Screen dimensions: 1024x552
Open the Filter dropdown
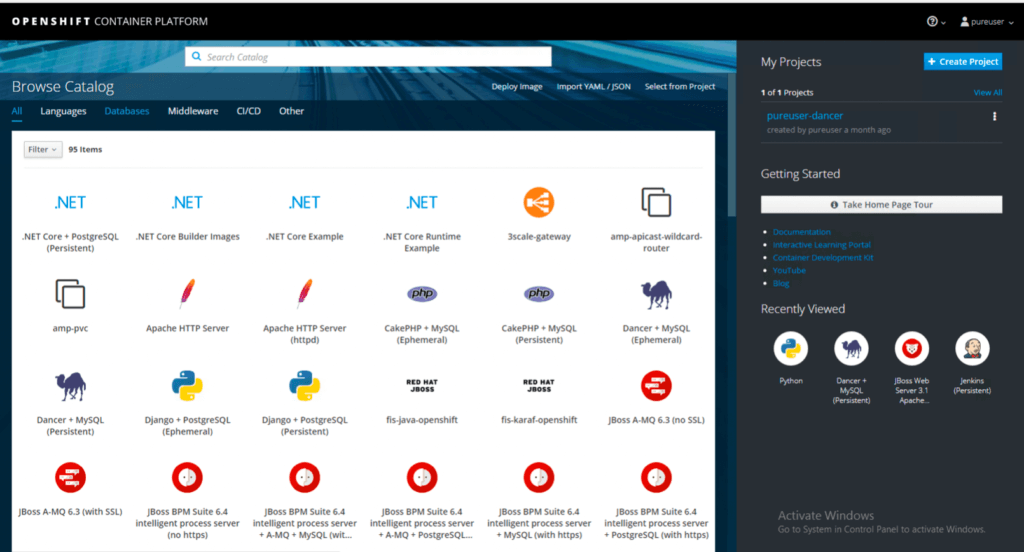(43, 150)
